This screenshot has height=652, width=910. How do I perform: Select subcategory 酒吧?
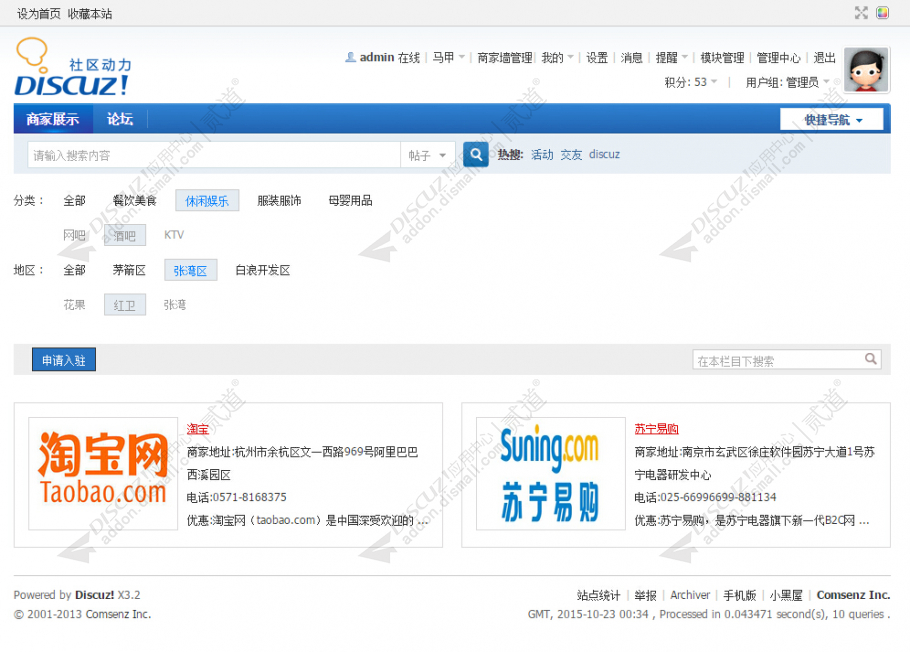coord(125,235)
